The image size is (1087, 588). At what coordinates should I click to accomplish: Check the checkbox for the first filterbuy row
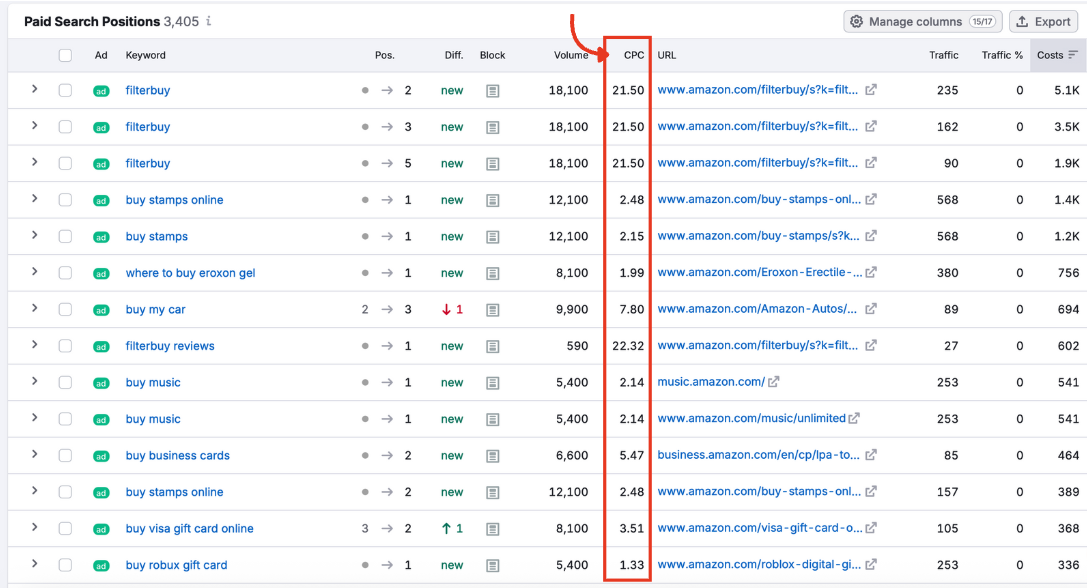click(x=66, y=90)
